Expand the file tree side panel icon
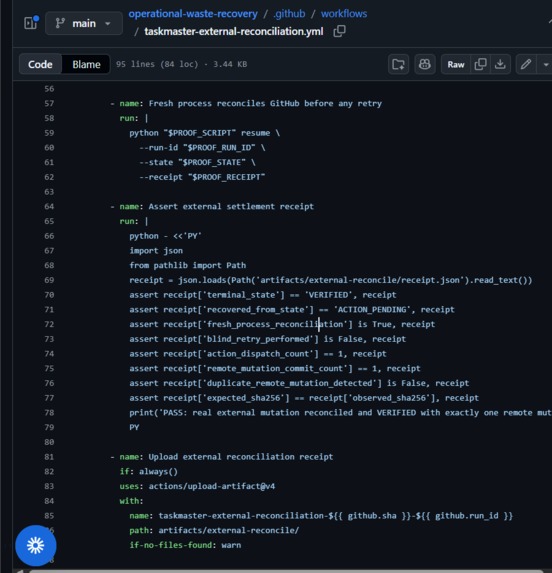Image resolution: width=552 pixels, height=573 pixels. pos(31,23)
